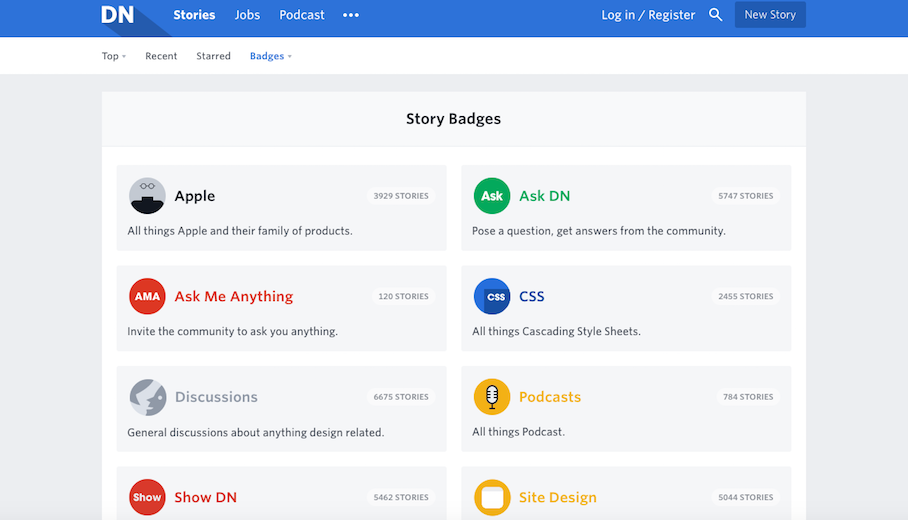The image size is (908, 520).
Task: Go to the Stories section
Action: pyautogui.click(x=194, y=15)
